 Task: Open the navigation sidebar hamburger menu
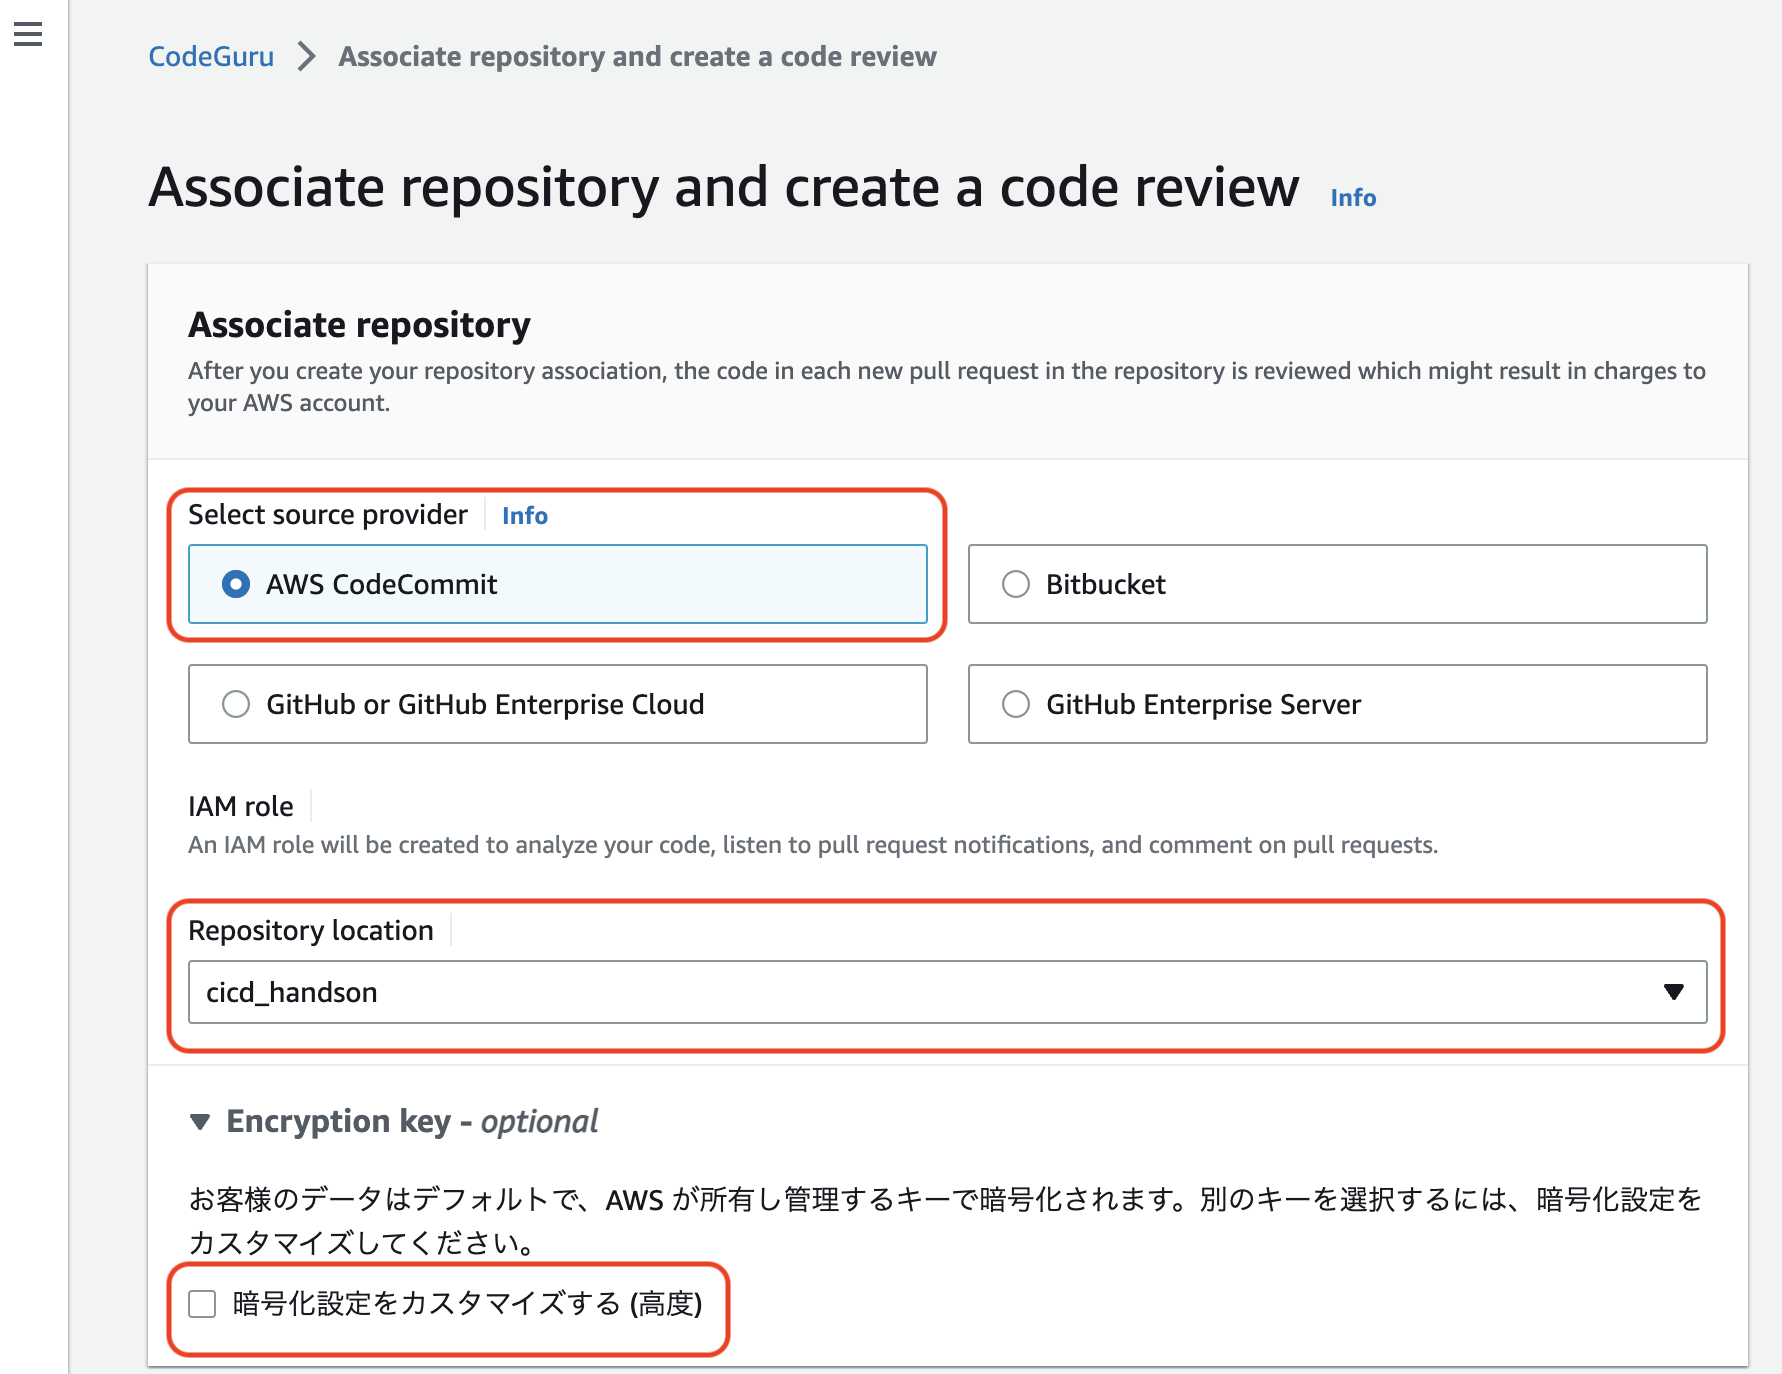[28, 33]
